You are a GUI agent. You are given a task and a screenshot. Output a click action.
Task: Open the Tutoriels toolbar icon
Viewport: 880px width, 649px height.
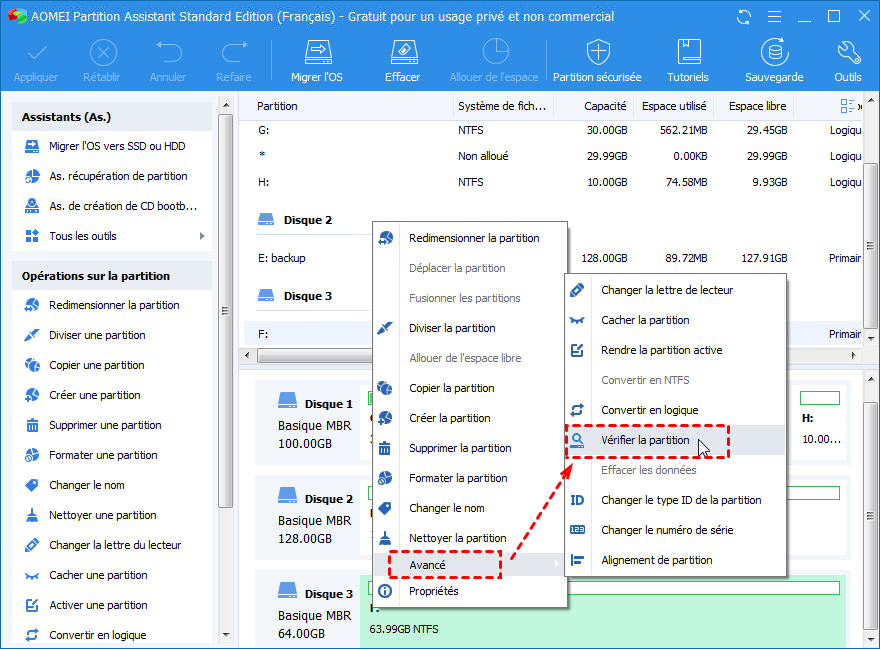tap(688, 61)
